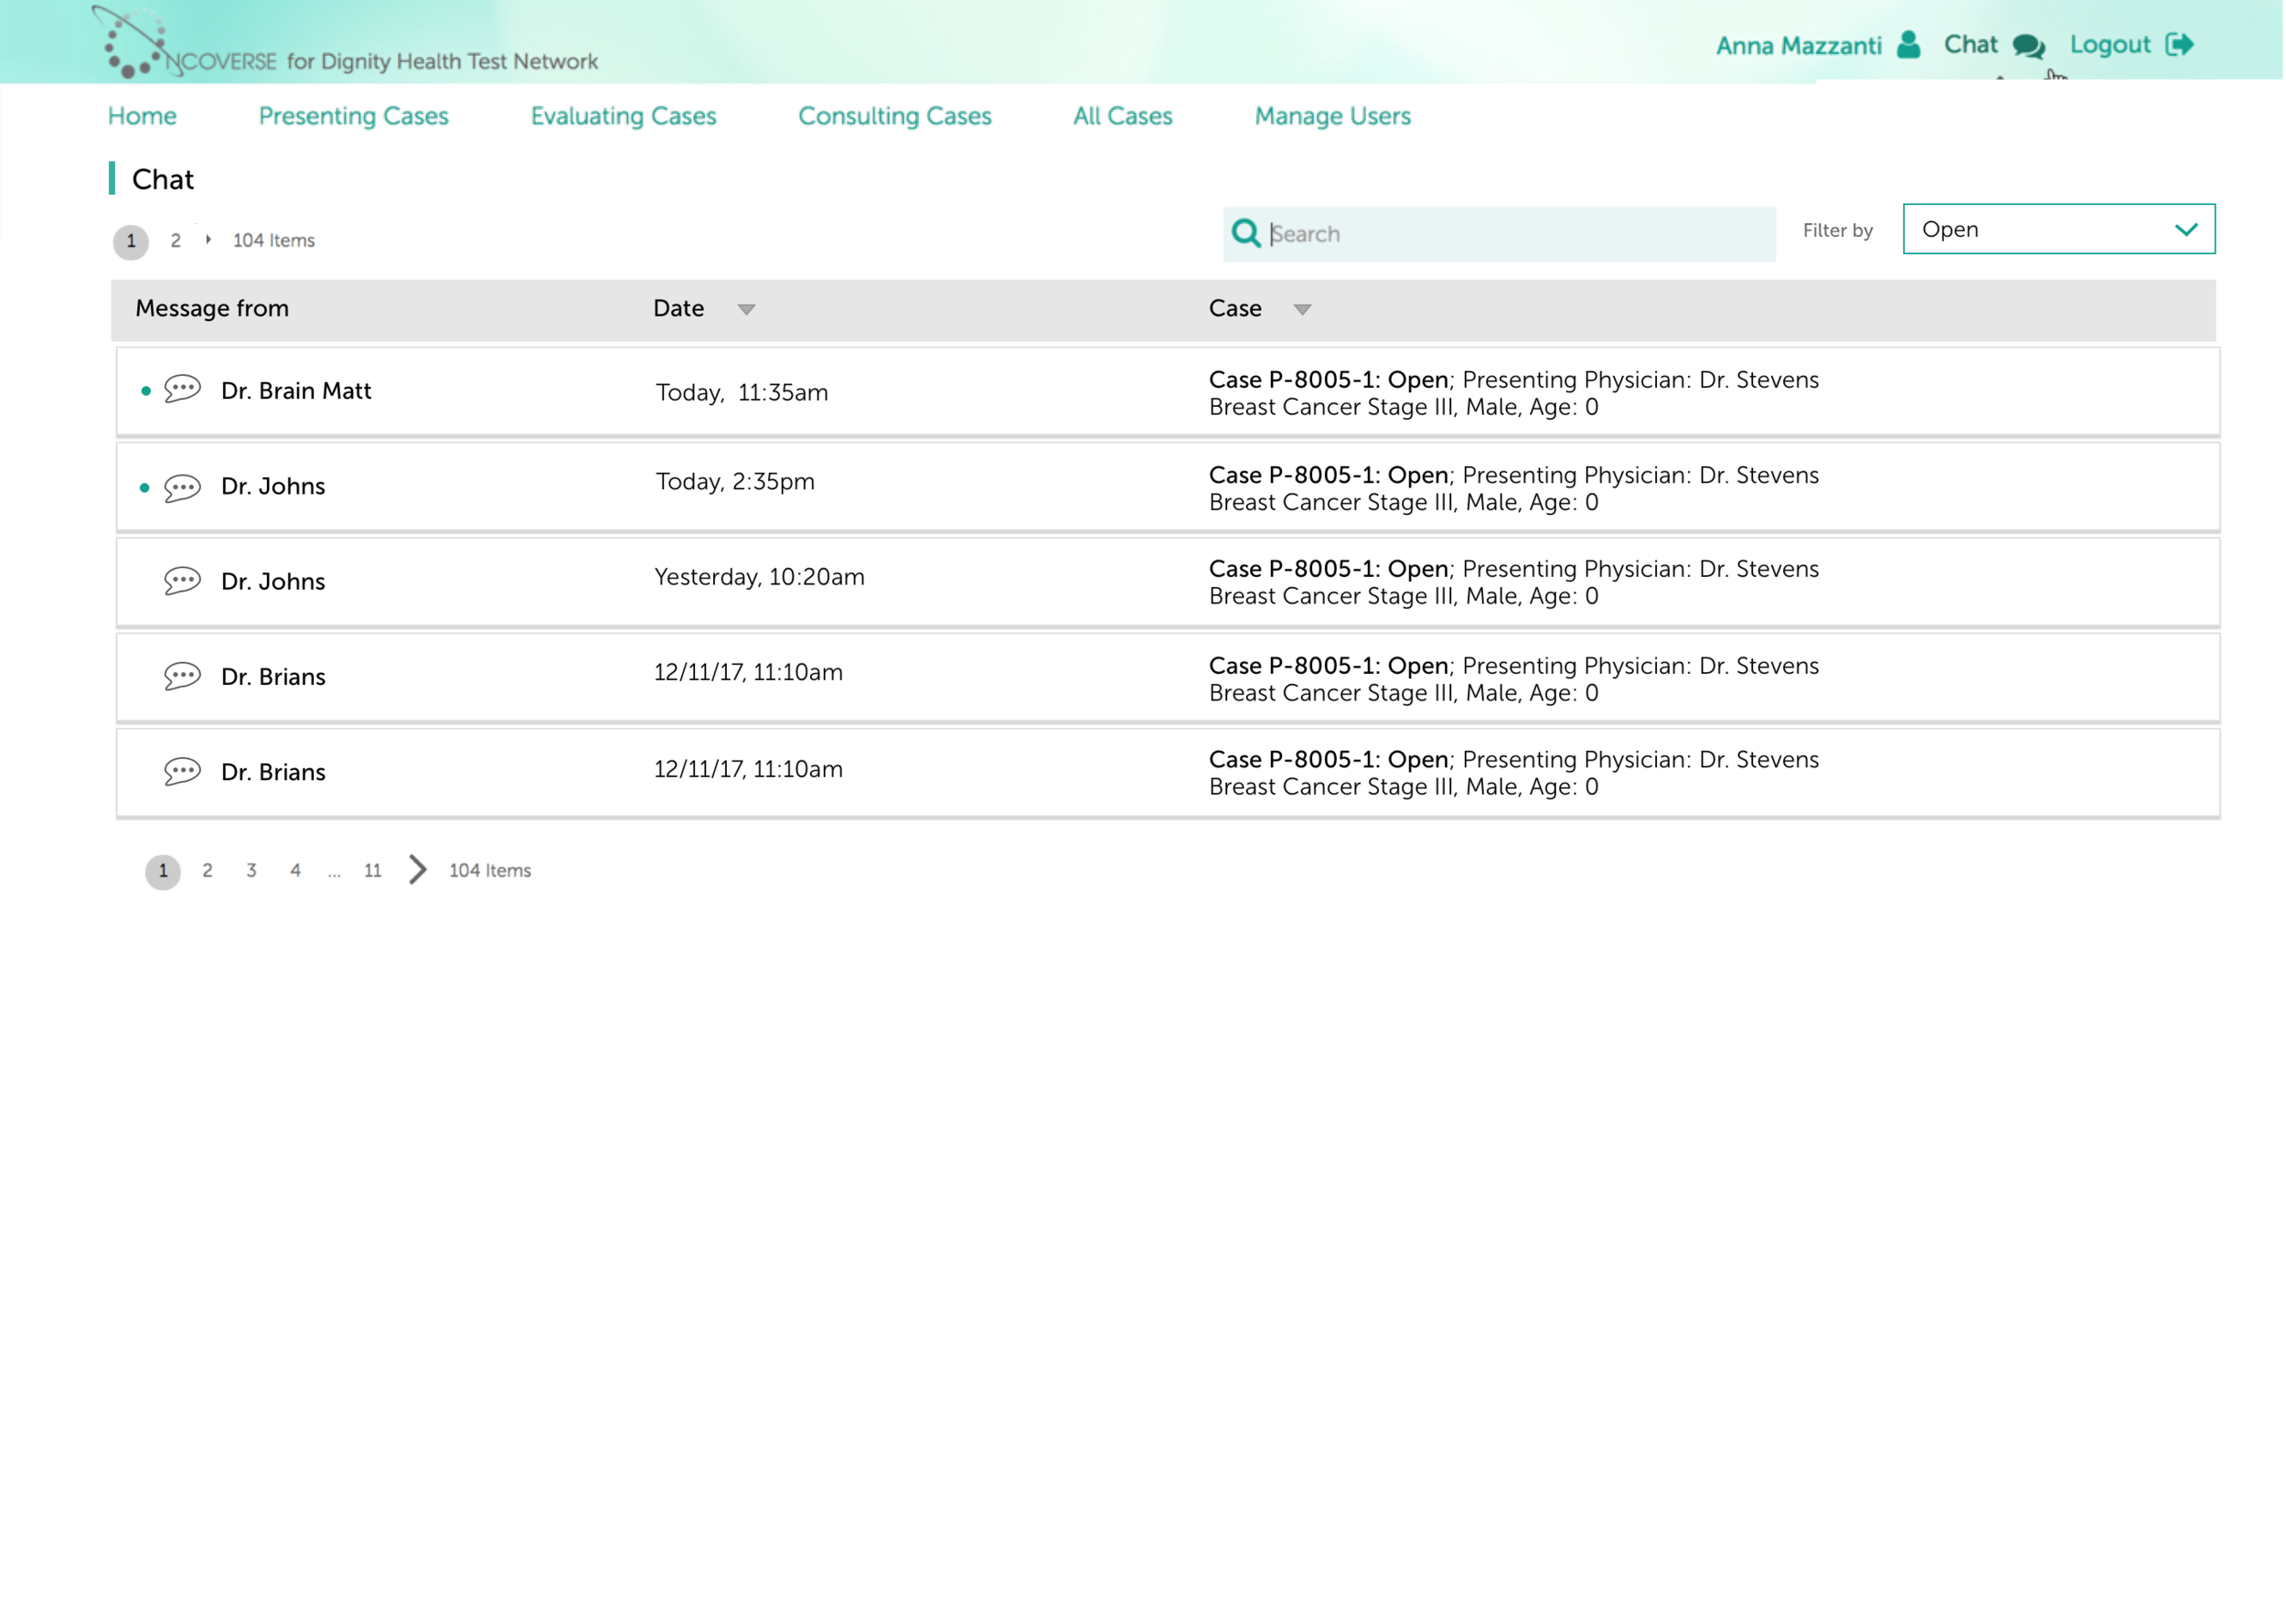
Task: Sort by Case column arrow
Action: (x=1303, y=310)
